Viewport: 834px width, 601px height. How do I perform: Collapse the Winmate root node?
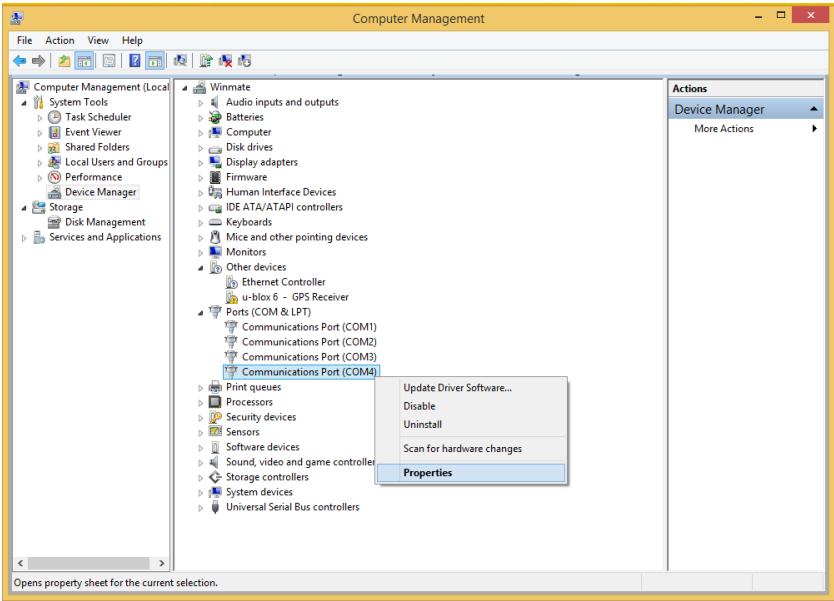185,88
